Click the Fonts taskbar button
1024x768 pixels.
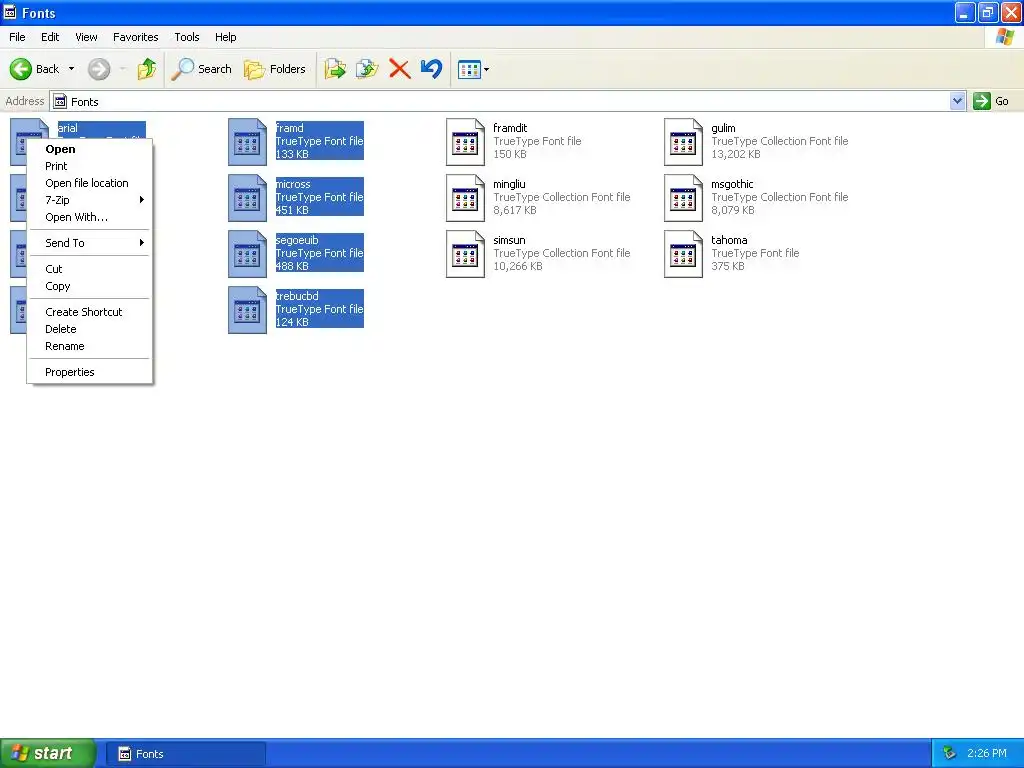tap(185, 754)
